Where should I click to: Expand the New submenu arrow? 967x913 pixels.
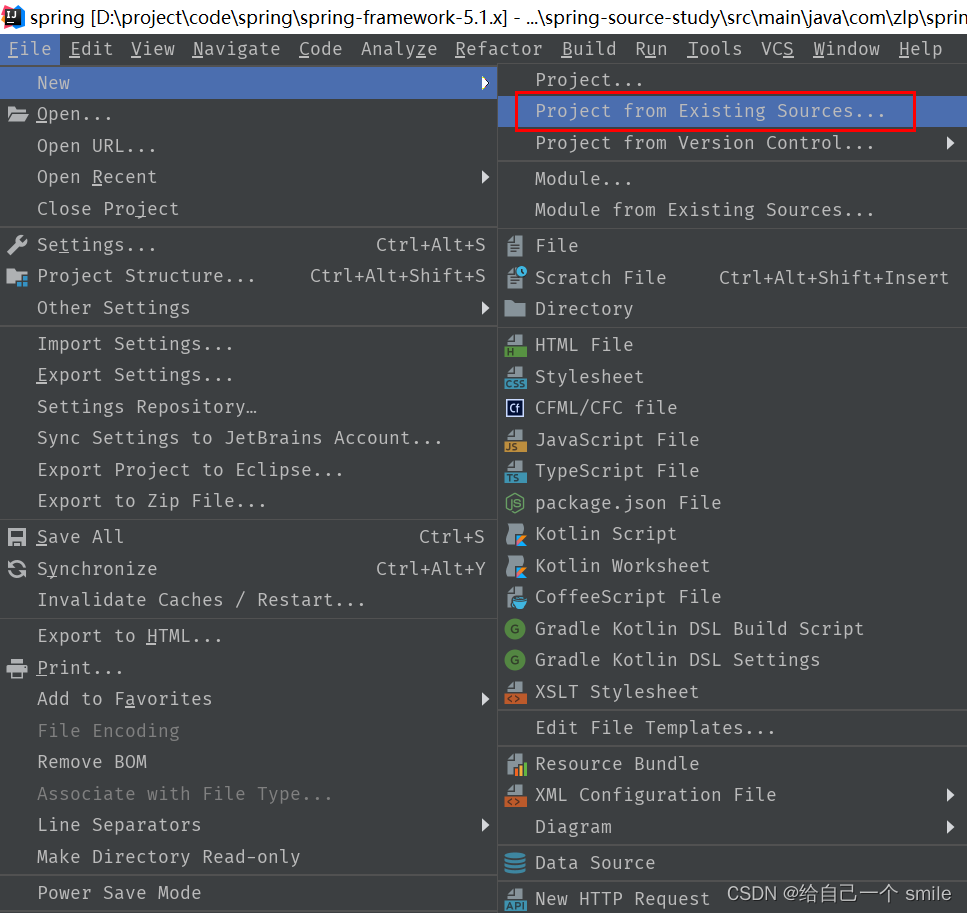point(485,83)
